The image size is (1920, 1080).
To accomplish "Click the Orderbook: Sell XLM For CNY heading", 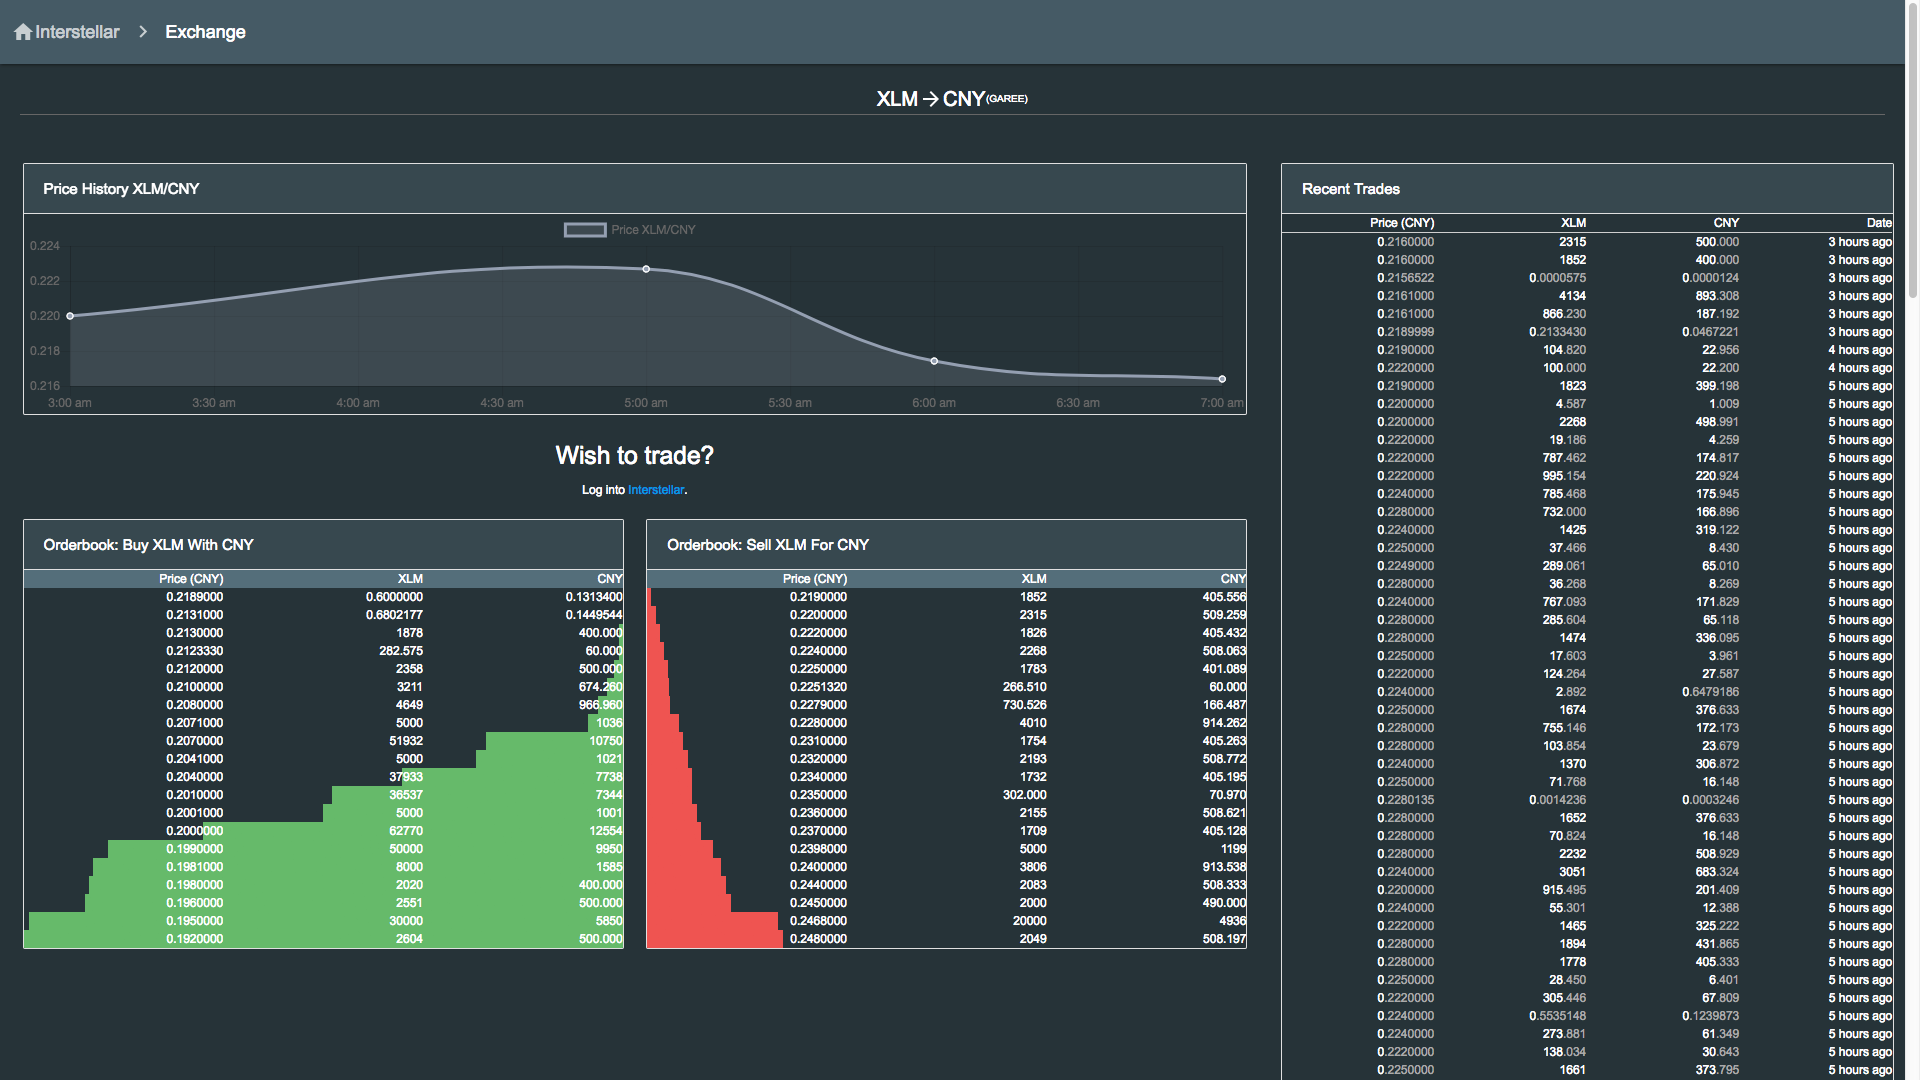I will [768, 545].
